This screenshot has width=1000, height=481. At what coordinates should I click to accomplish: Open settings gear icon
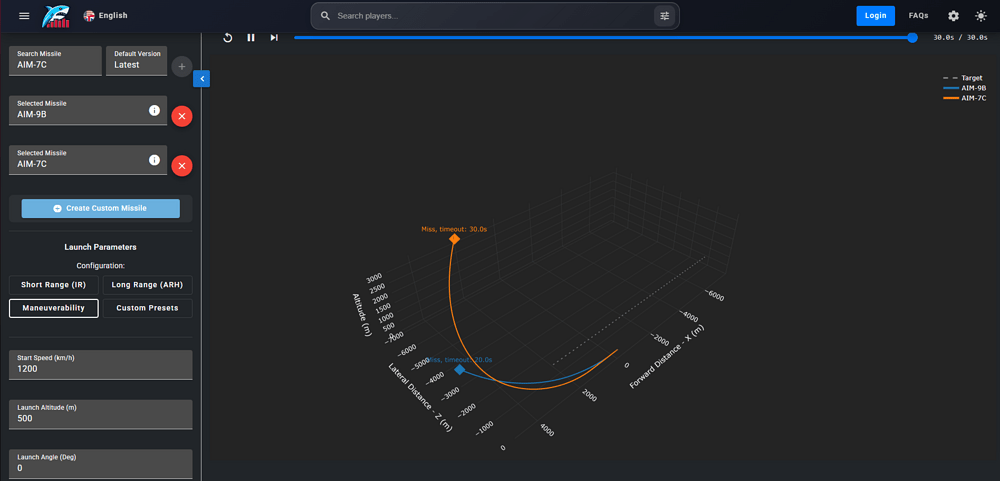[953, 16]
